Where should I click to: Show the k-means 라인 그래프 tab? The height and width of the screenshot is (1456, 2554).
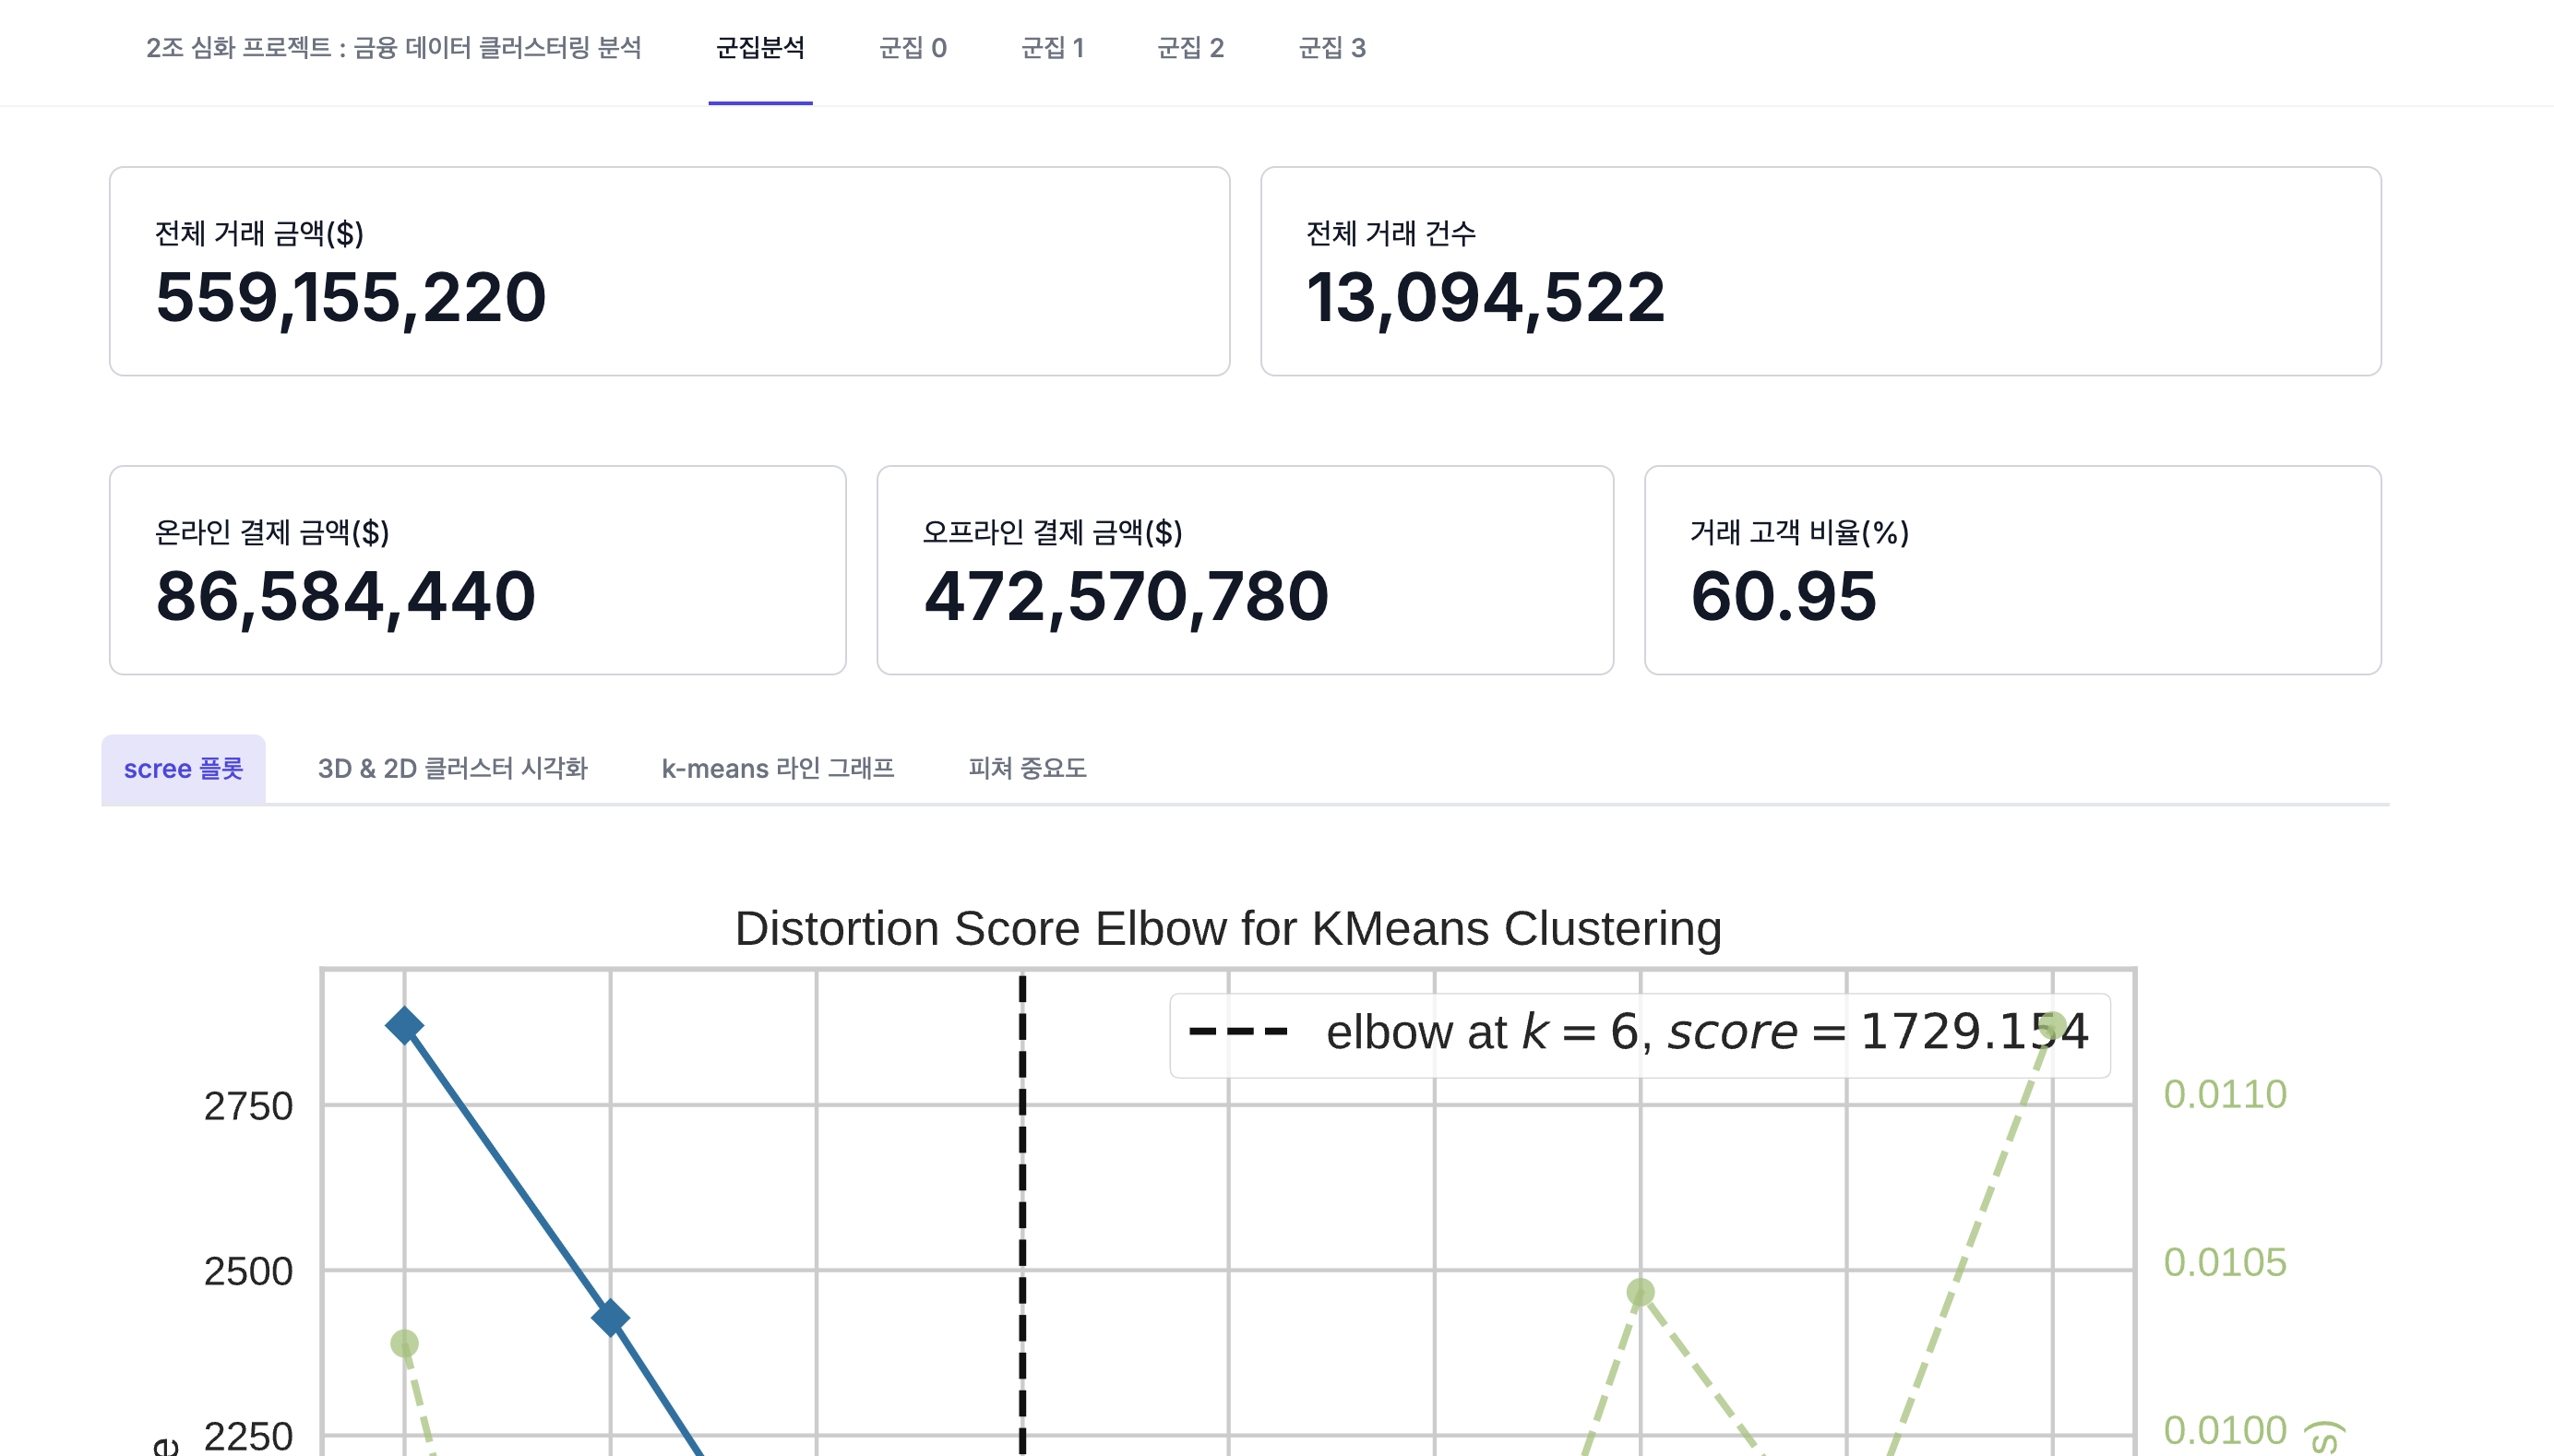click(778, 769)
